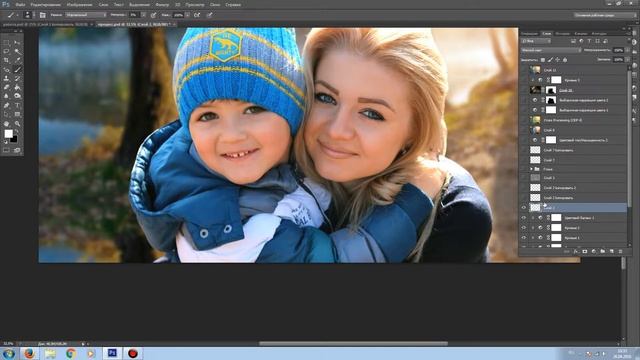Click the lock all padlock icon
Viewport: 640px width, 360px height.
(565, 60)
